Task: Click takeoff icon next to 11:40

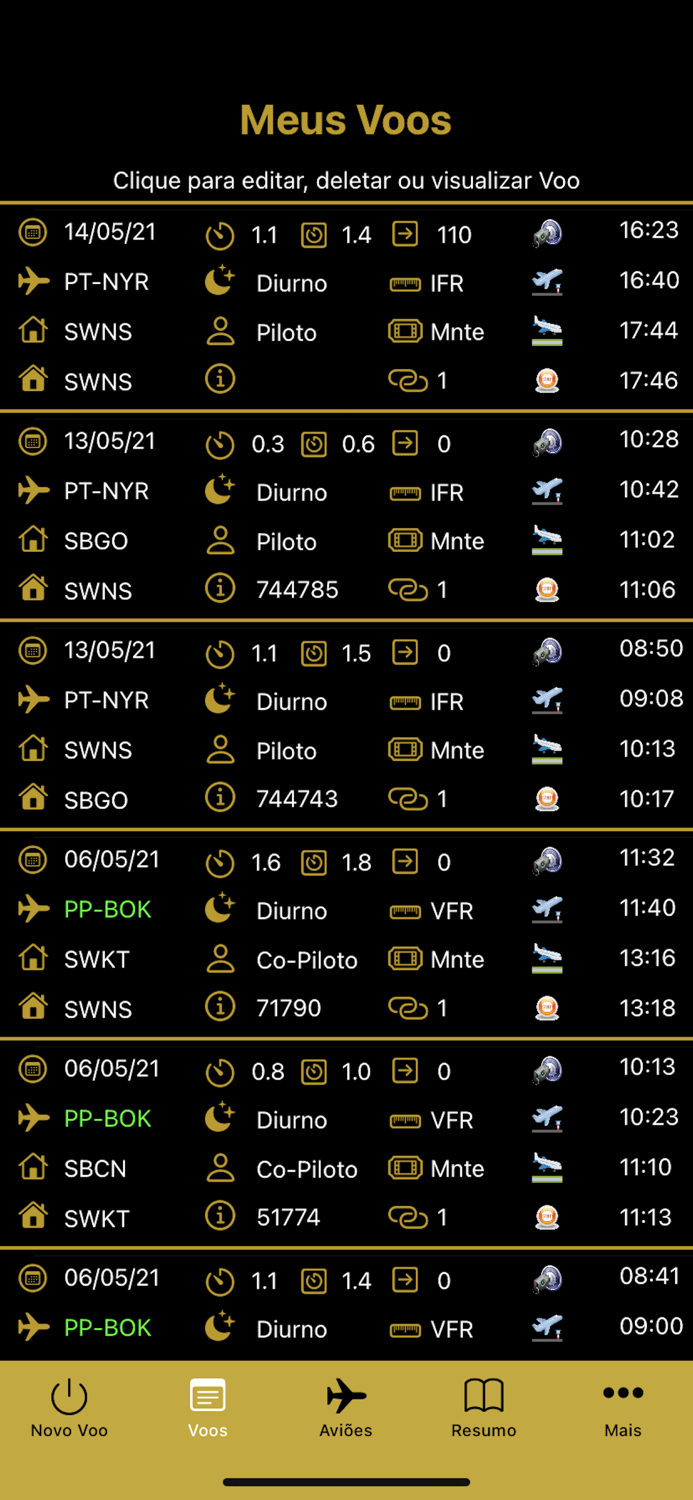Action: coord(547,910)
